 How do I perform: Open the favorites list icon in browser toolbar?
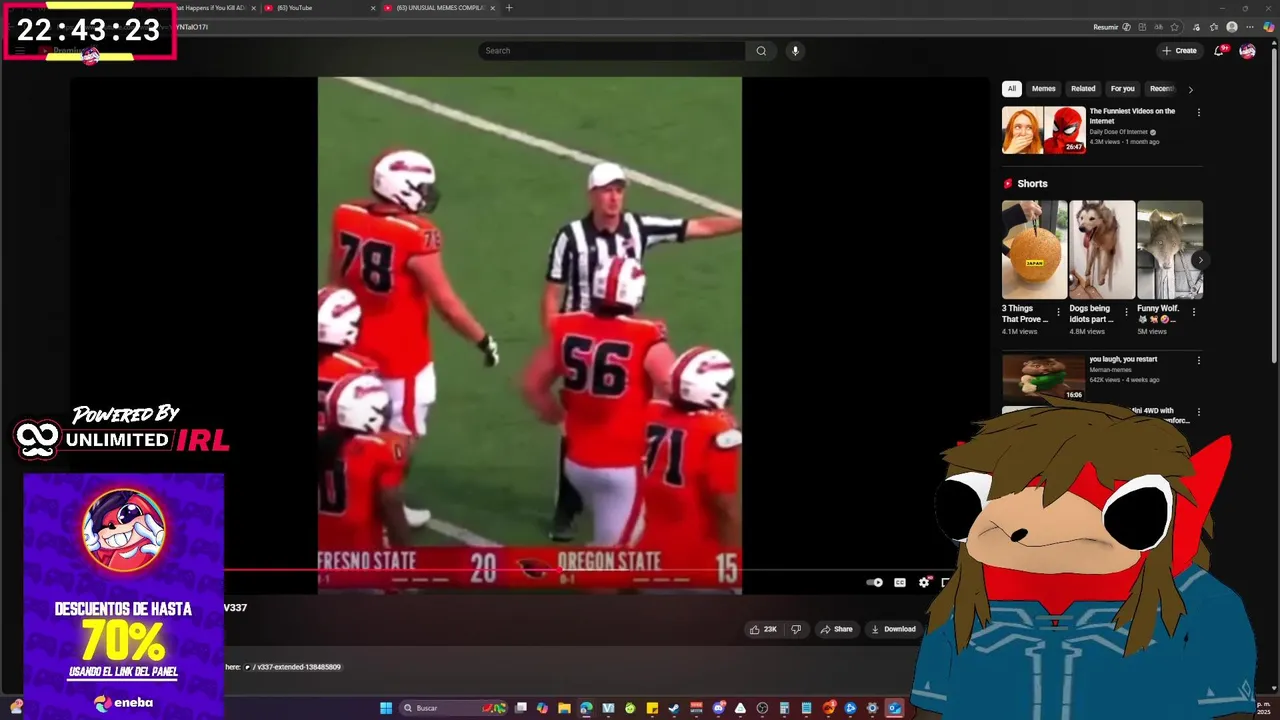pyautogui.click(x=1214, y=27)
